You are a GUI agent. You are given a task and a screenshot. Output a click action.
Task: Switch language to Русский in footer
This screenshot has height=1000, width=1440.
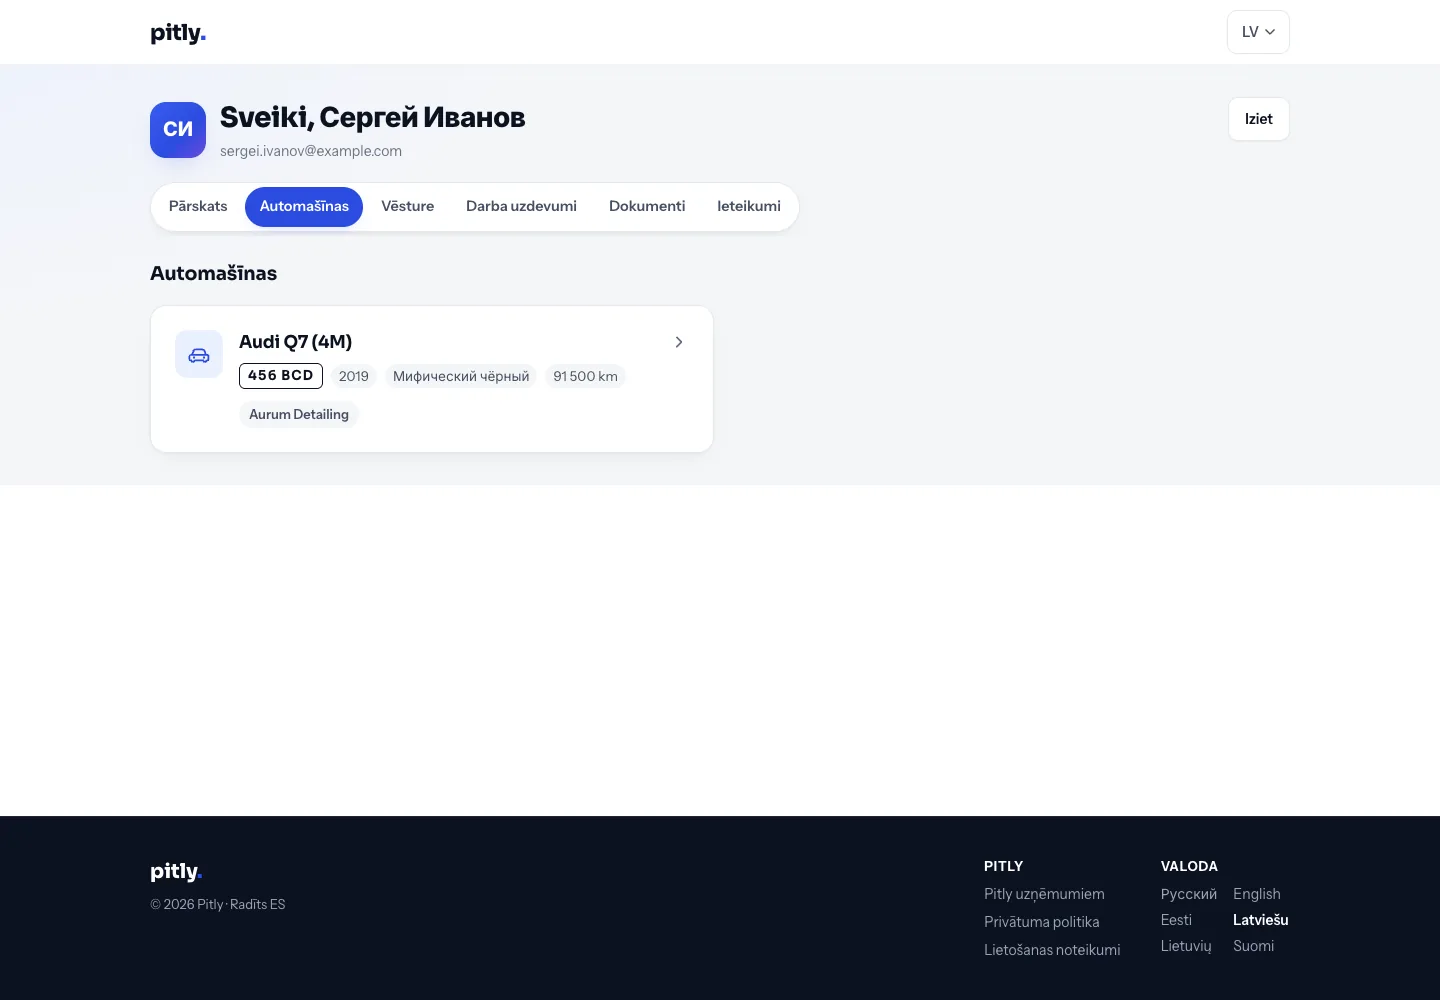click(x=1189, y=894)
